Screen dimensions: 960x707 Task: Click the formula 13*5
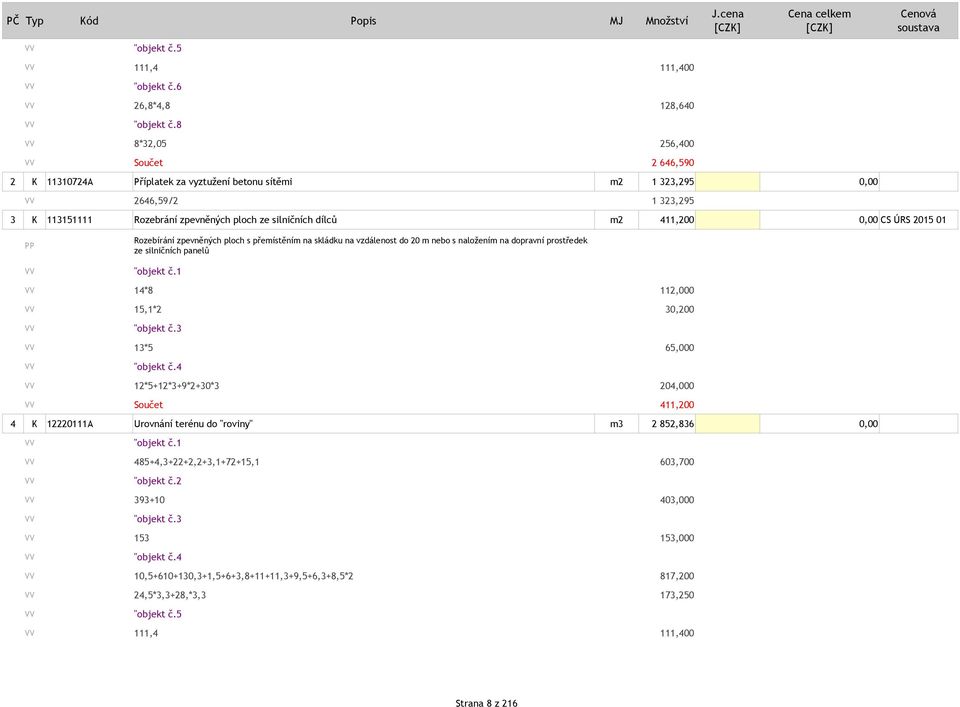(x=143, y=348)
